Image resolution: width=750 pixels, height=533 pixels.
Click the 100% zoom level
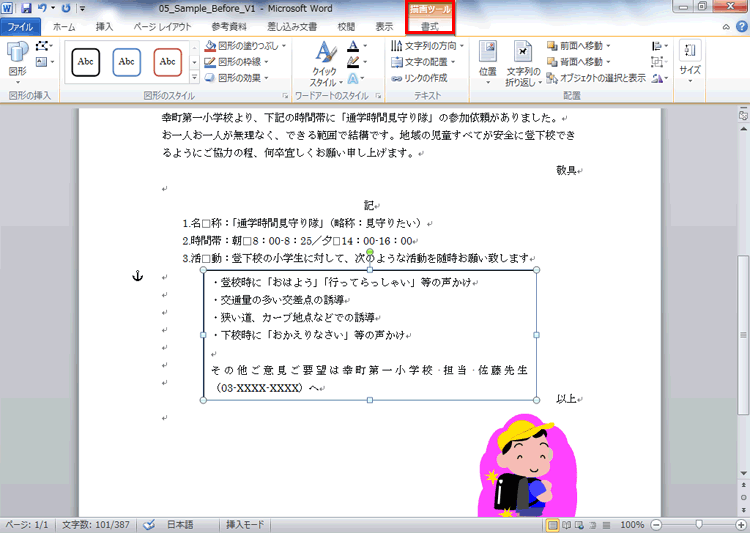point(631,525)
